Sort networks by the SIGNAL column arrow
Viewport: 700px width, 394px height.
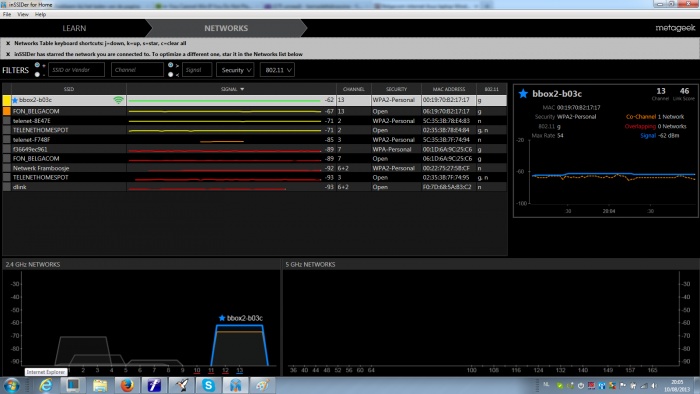coord(242,89)
